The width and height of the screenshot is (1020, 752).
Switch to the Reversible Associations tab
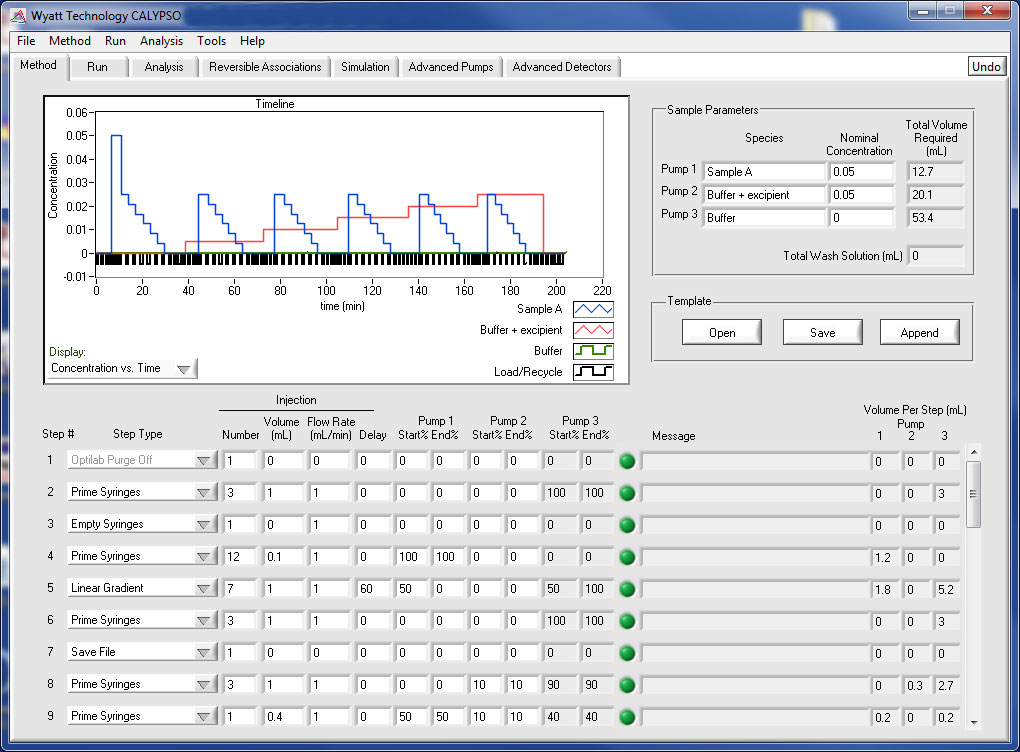[265, 67]
